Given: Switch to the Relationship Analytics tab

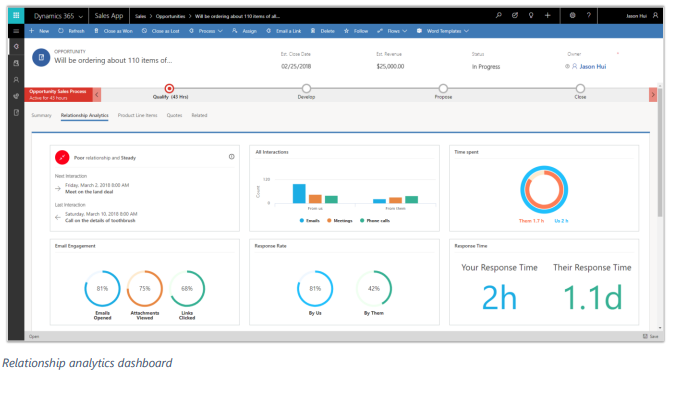Looking at the screenshot, I should [x=85, y=115].
